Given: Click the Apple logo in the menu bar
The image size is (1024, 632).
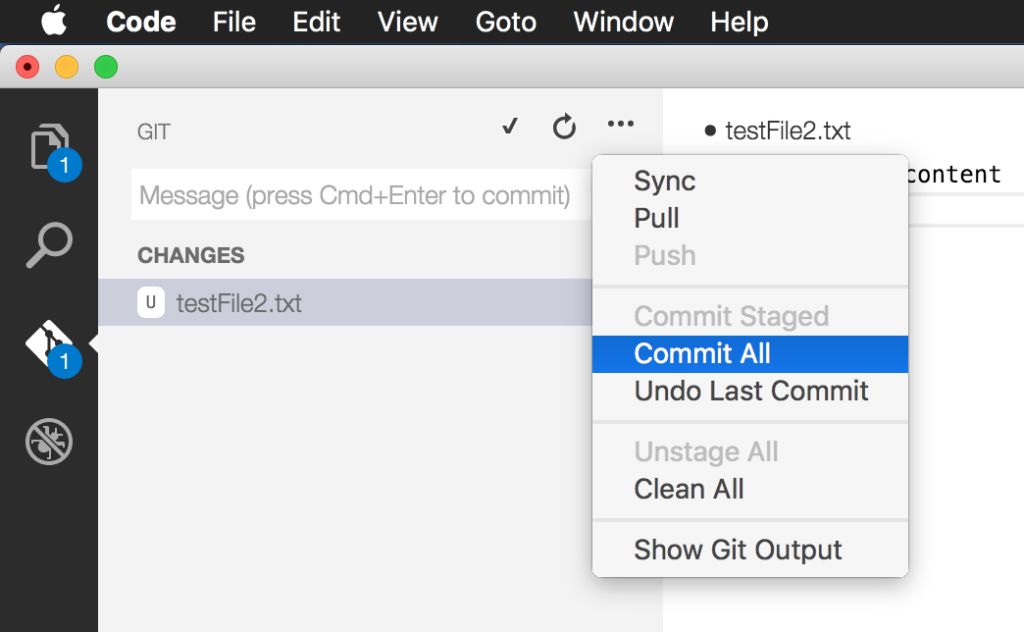Looking at the screenshot, I should coord(54,20).
